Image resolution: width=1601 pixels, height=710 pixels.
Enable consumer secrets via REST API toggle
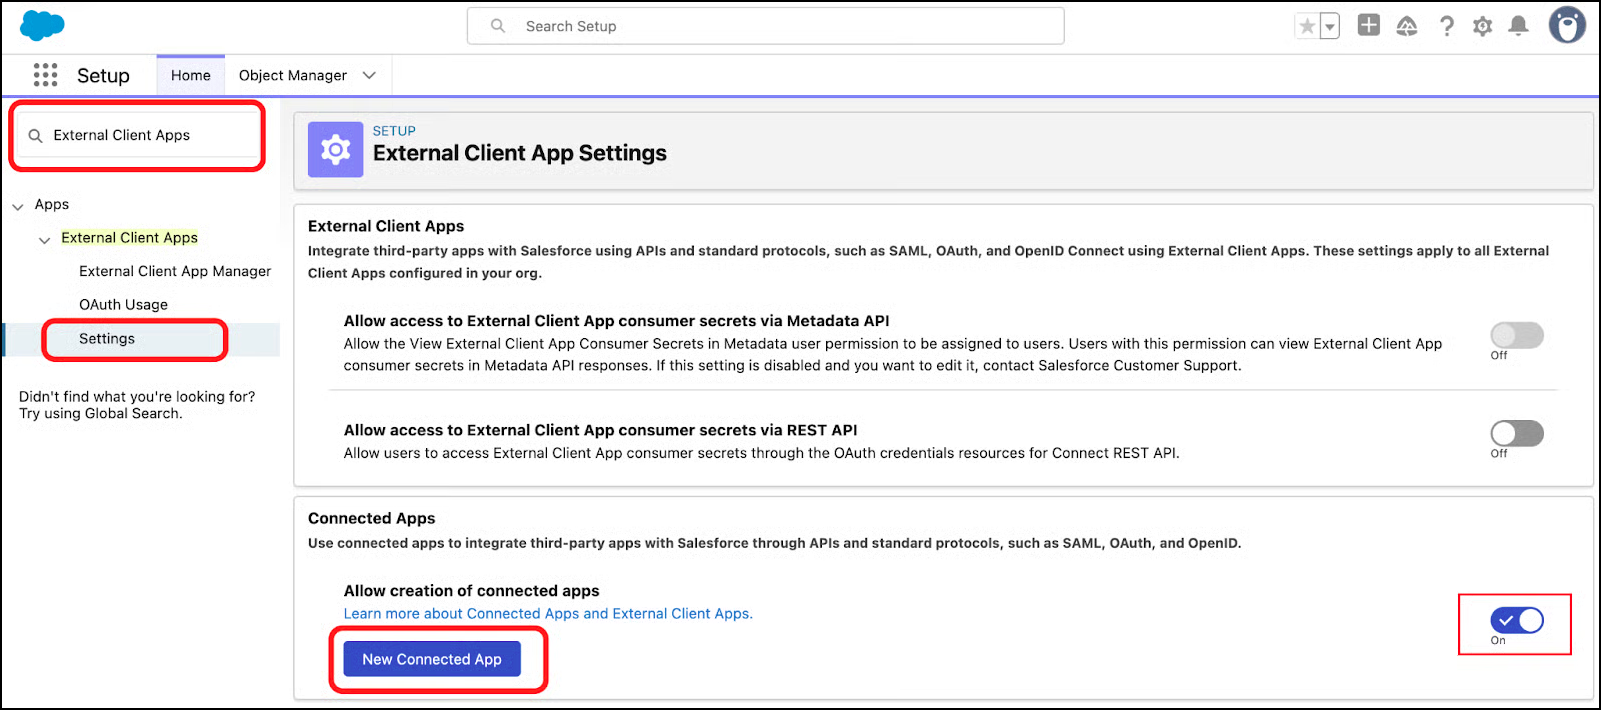tap(1516, 433)
